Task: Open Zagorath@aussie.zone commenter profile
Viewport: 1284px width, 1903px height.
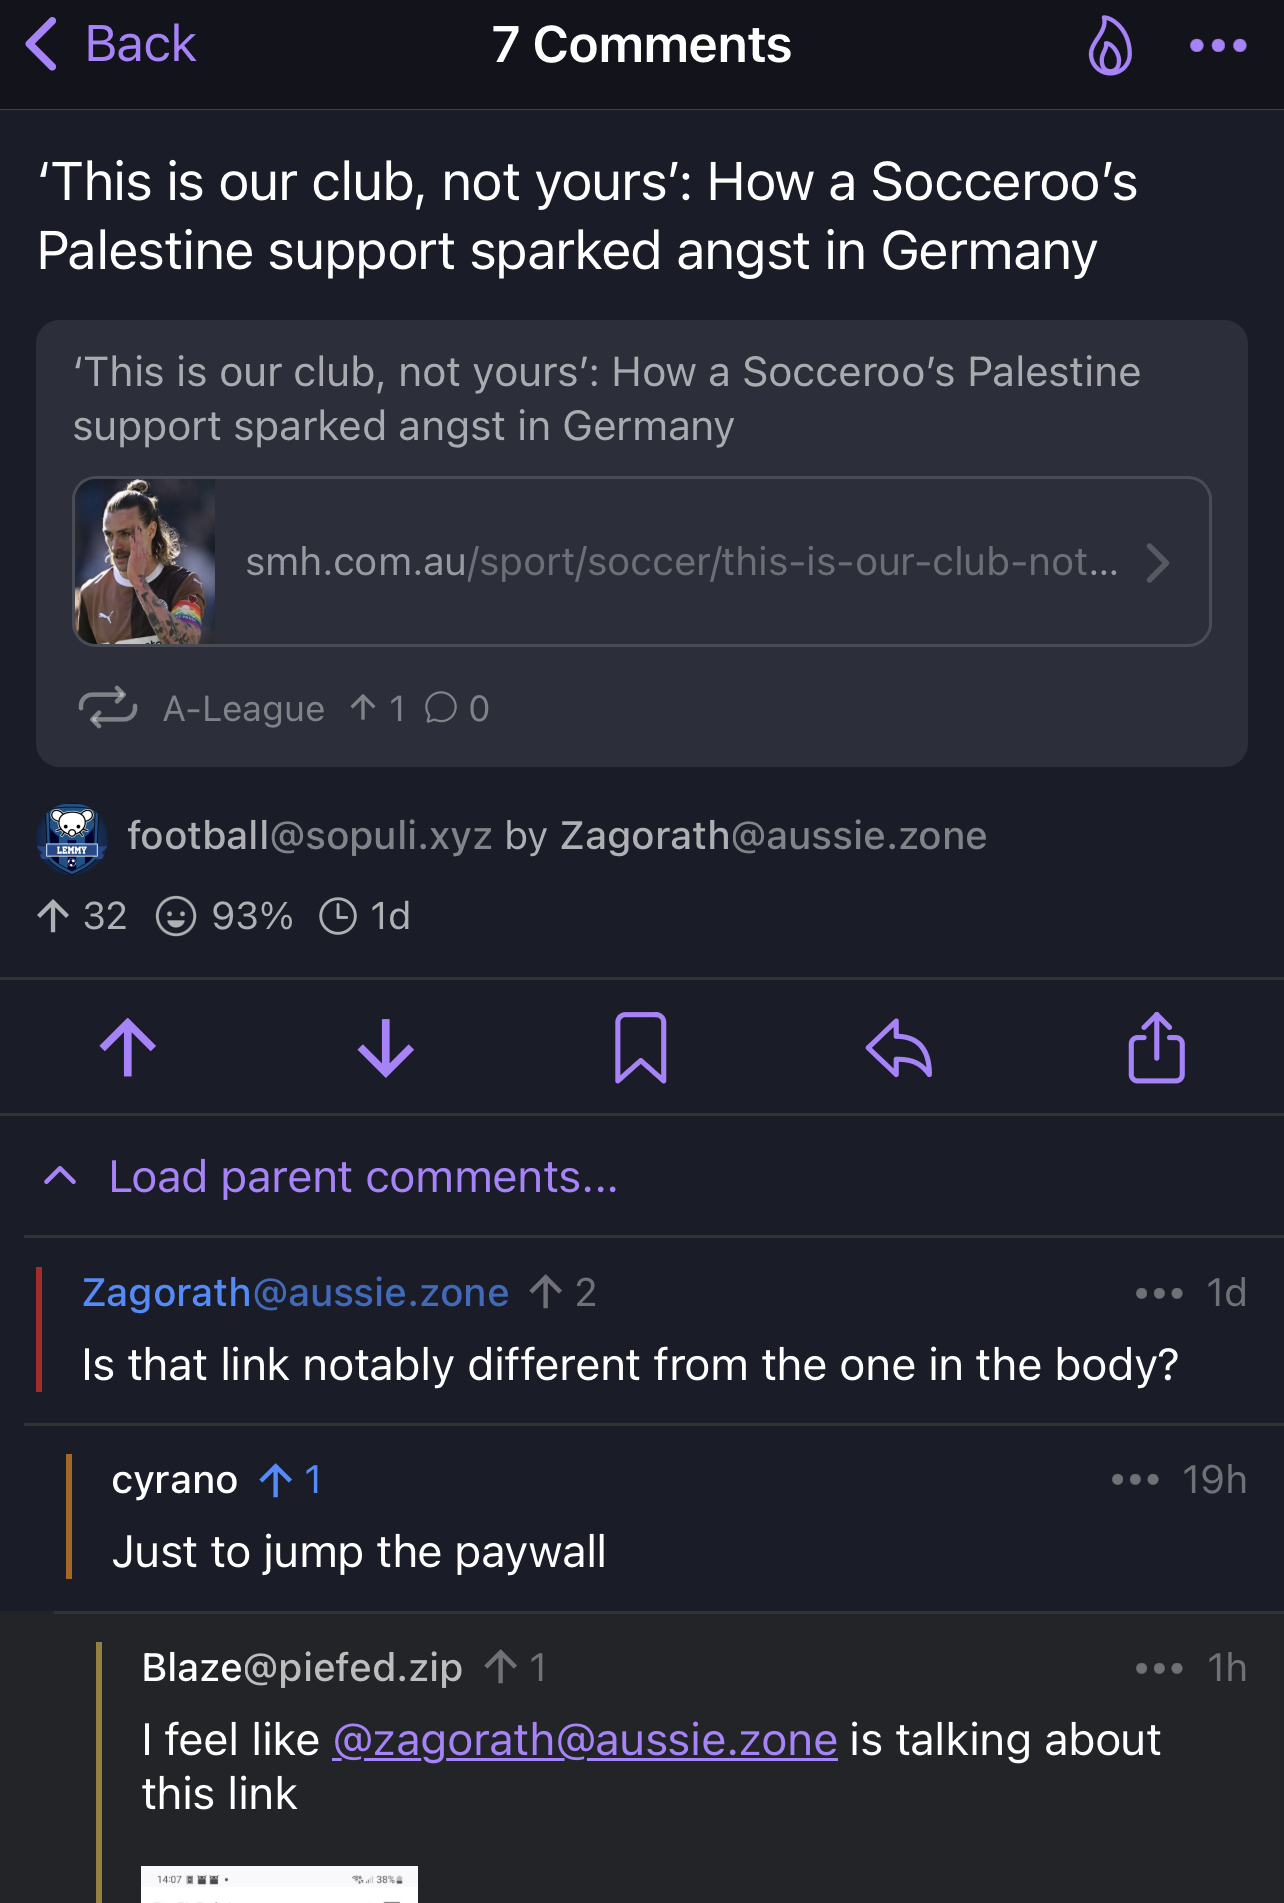Action: pyautogui.click(x=295, y=1293)
